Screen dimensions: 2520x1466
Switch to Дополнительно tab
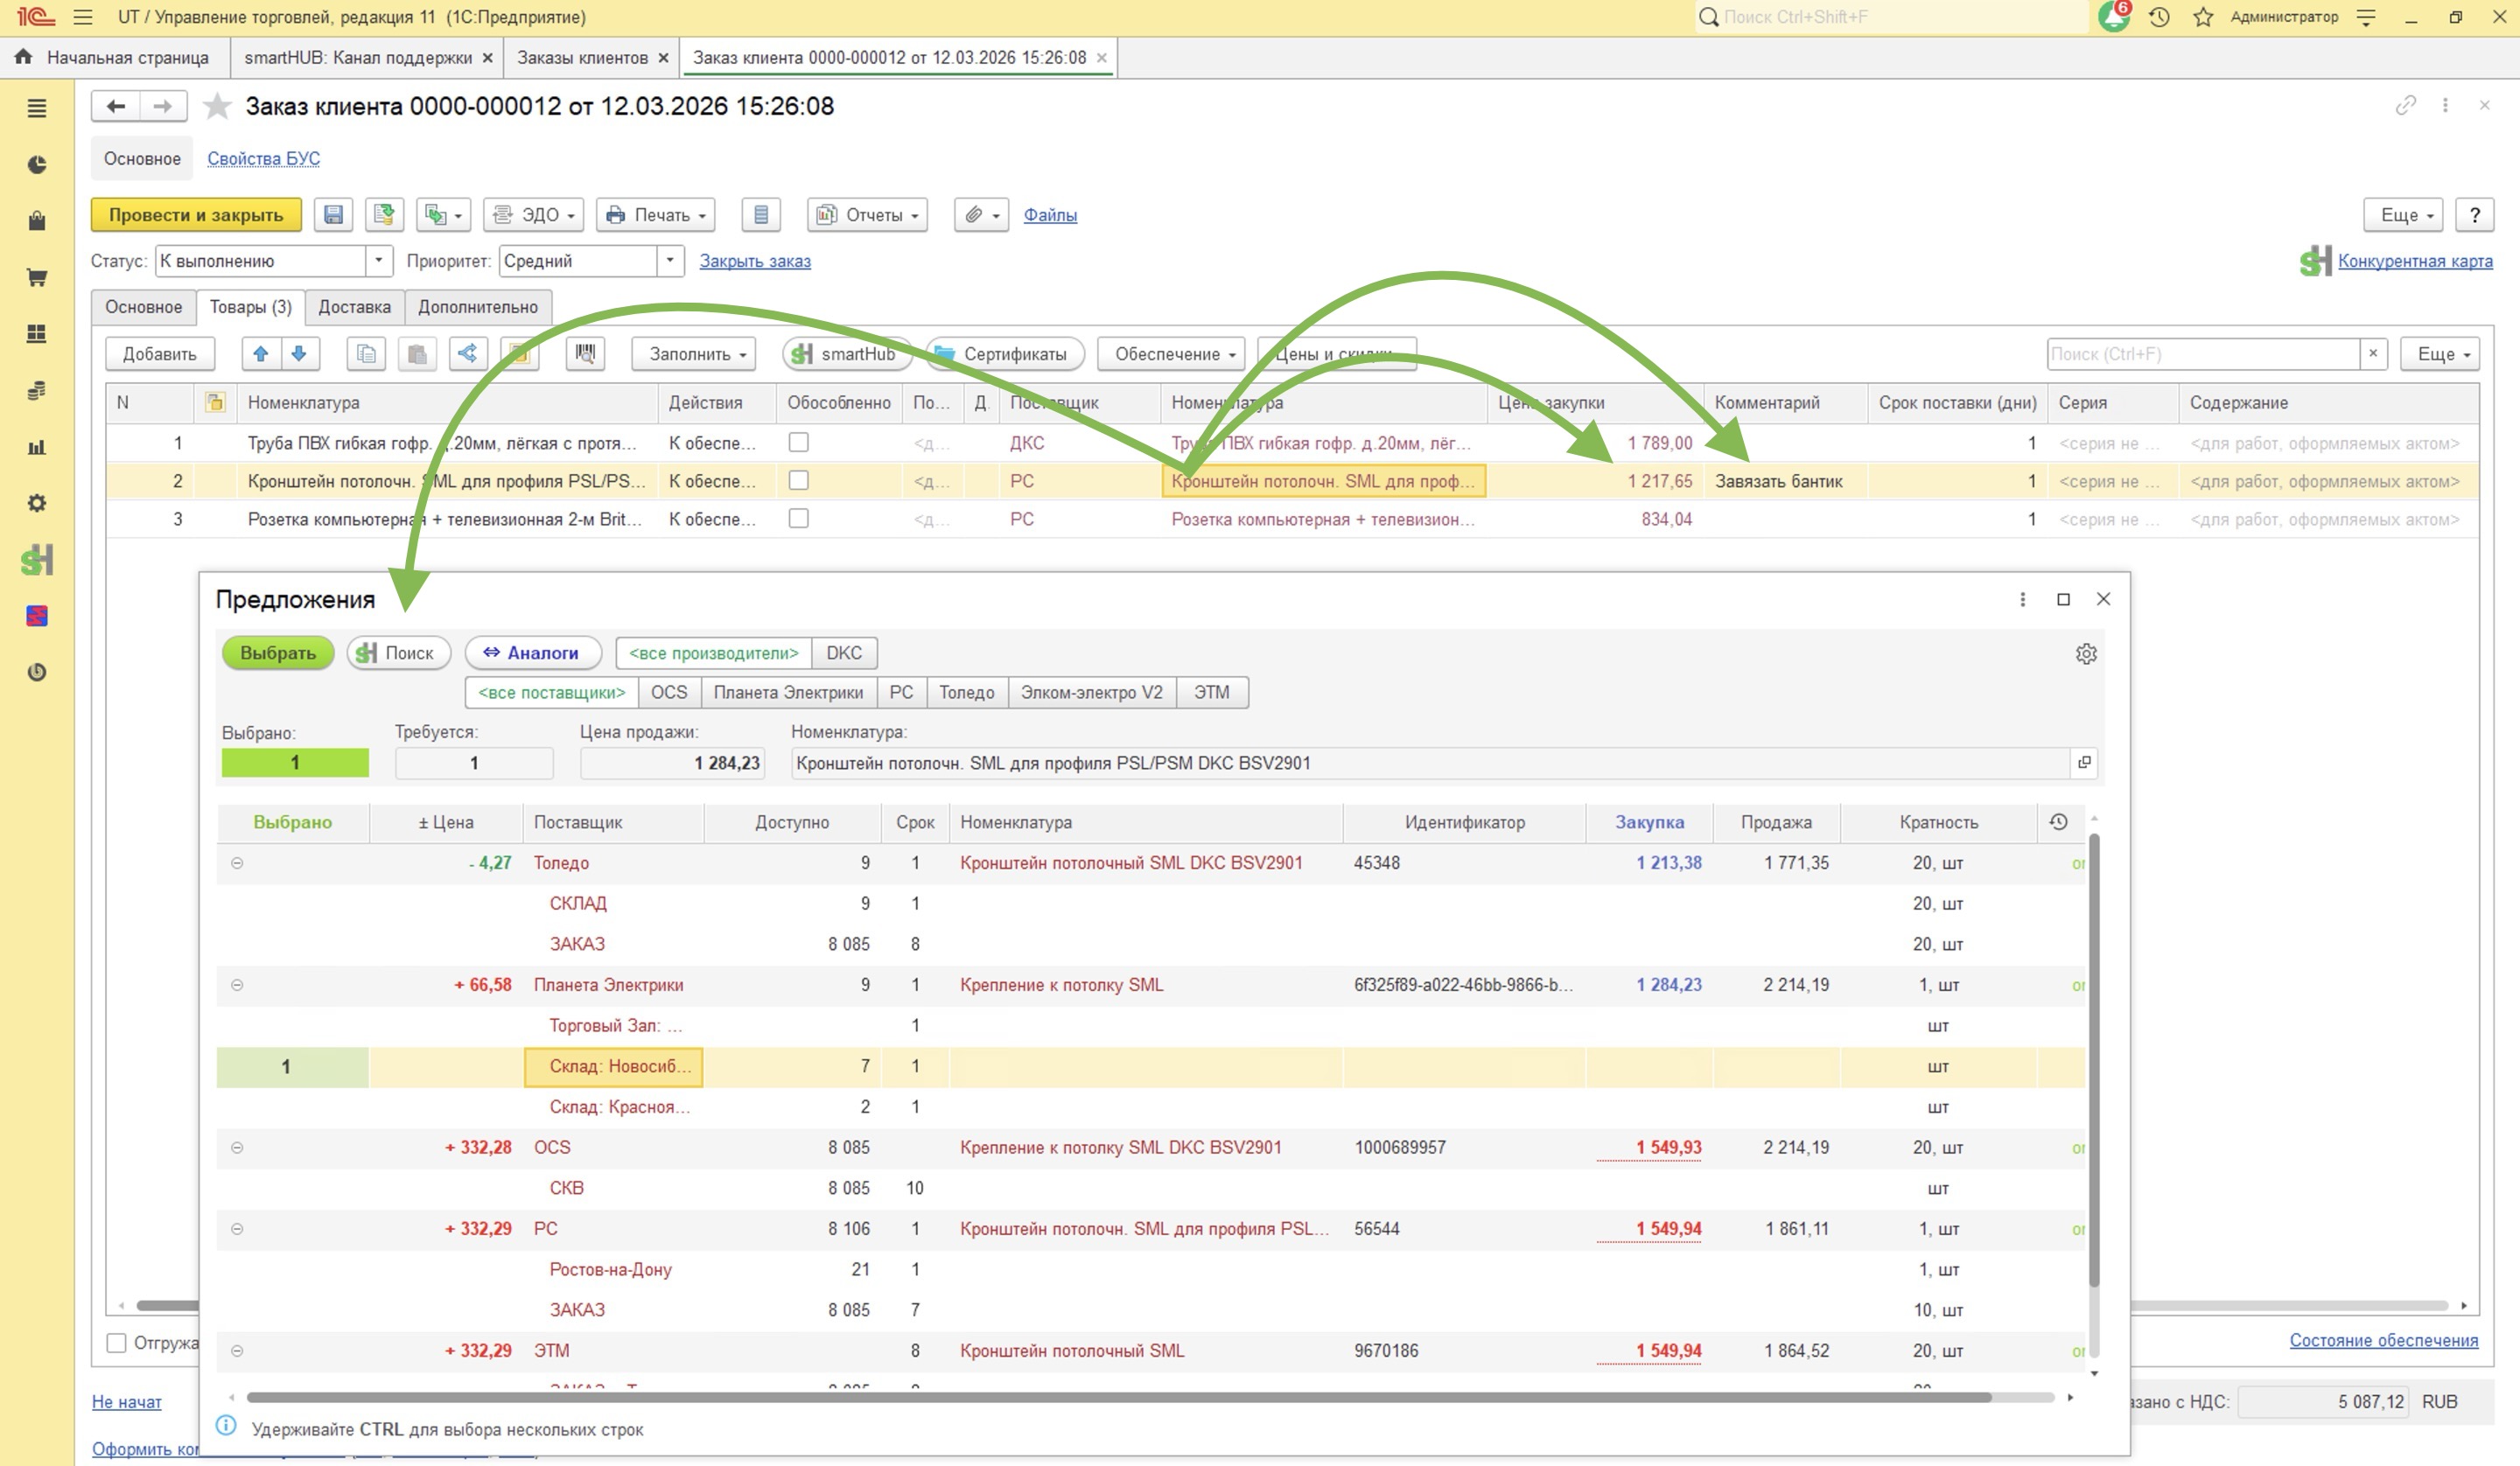(478, 307)
